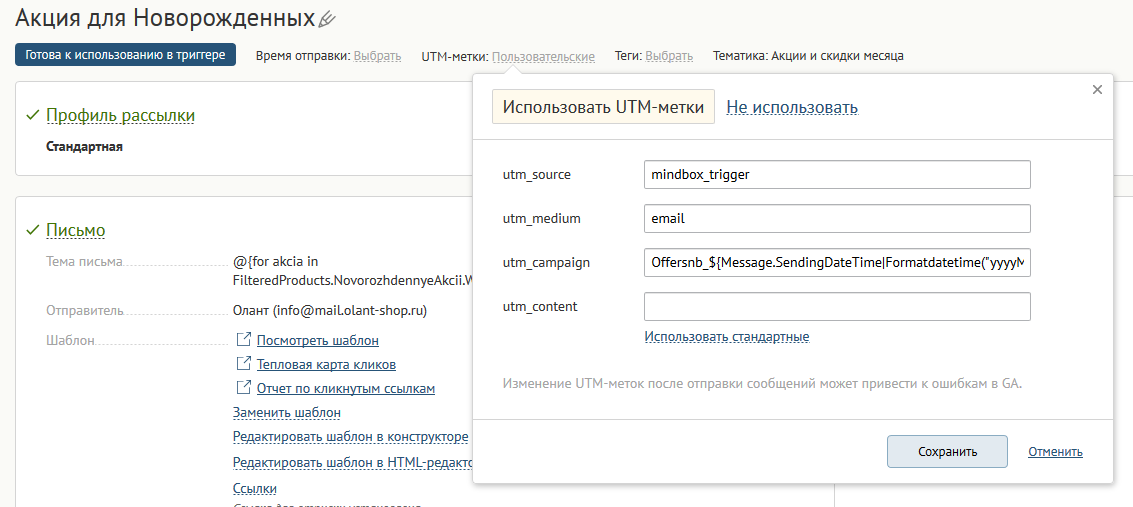The image size is (1133, 507).
Task: Open the Время отправки 'Выбрать' selector
Action: [x=377, y=56]
